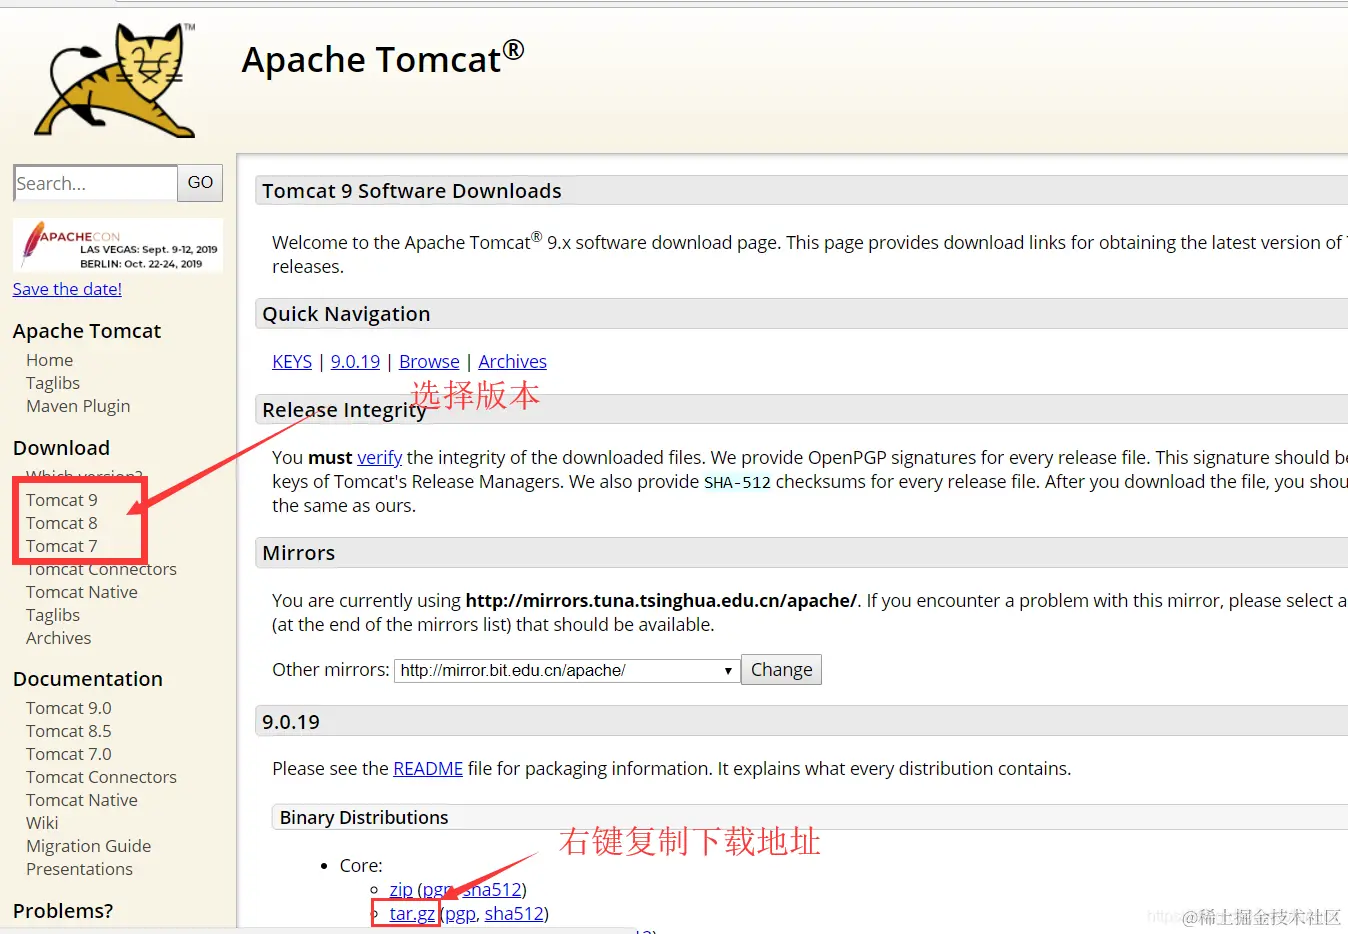This screenshot has height=934, width=1348.
Task: Open Taglibs under Download section
Action: (x=53, y=615)
